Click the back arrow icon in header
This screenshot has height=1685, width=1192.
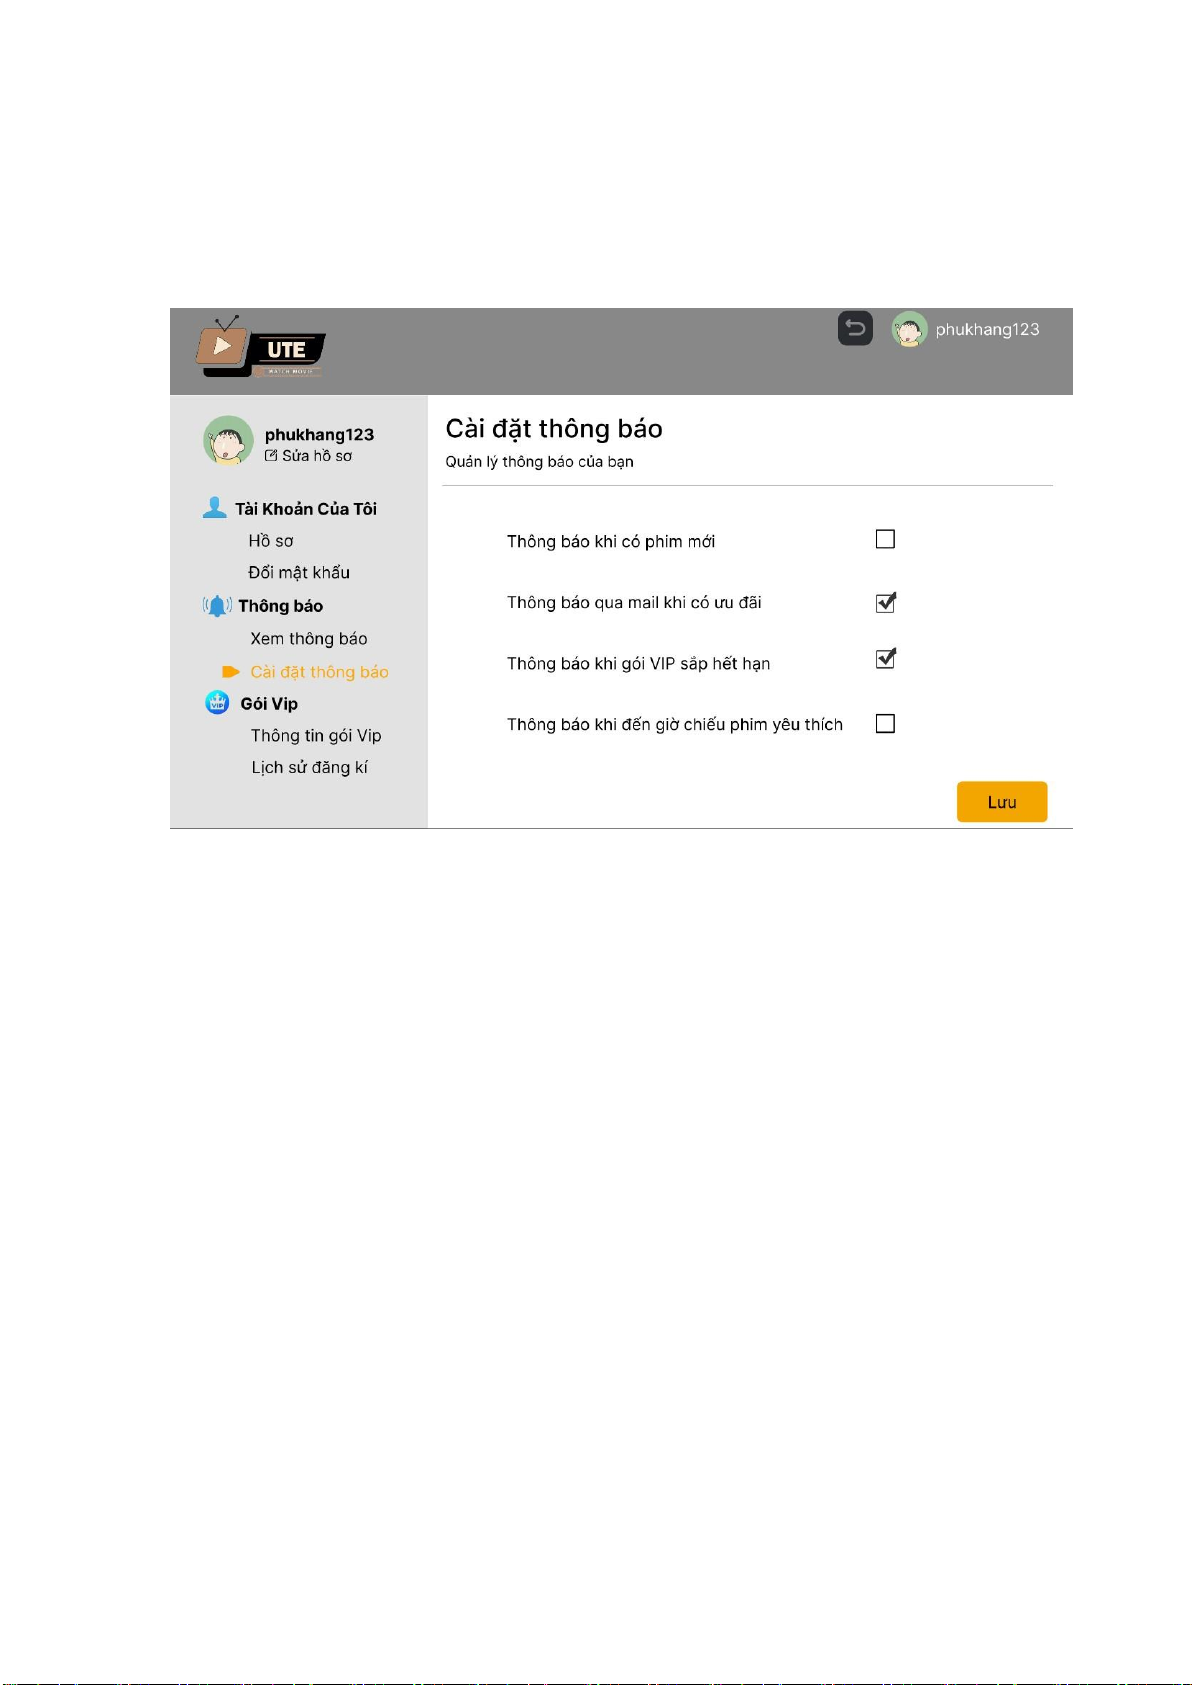click(x=855, y=328)
